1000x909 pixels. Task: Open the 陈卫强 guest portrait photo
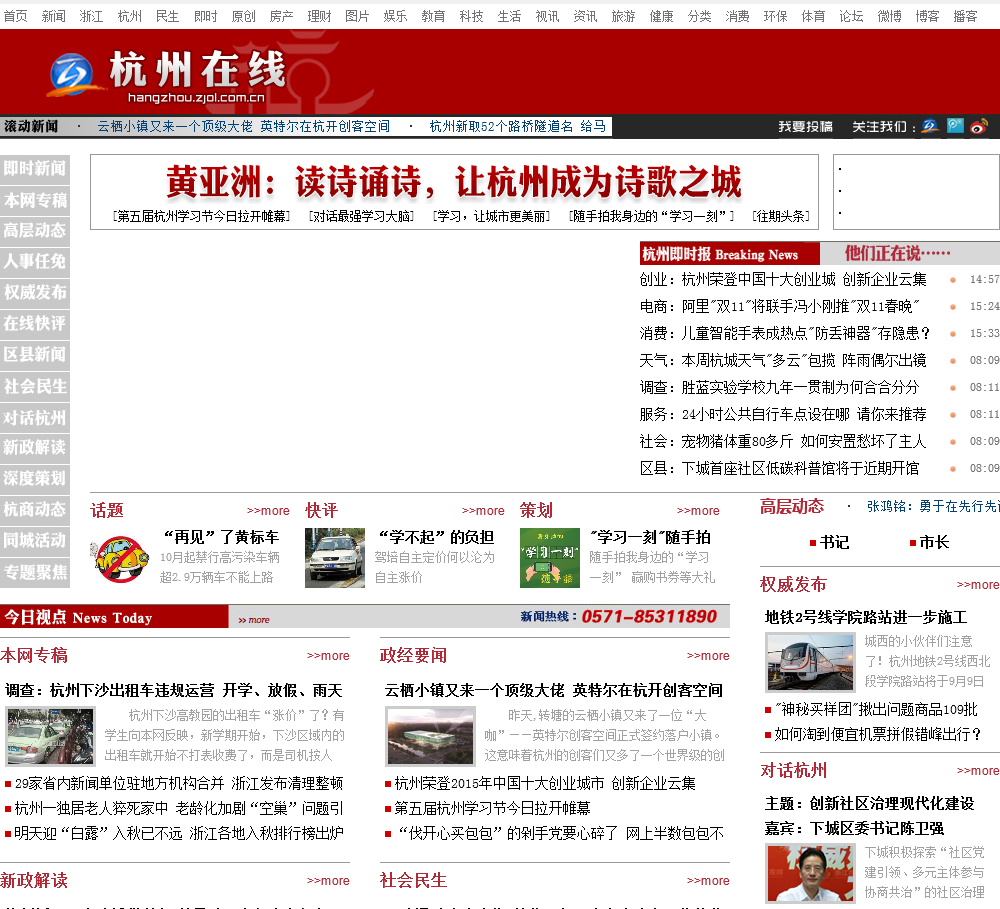(810, 873)
